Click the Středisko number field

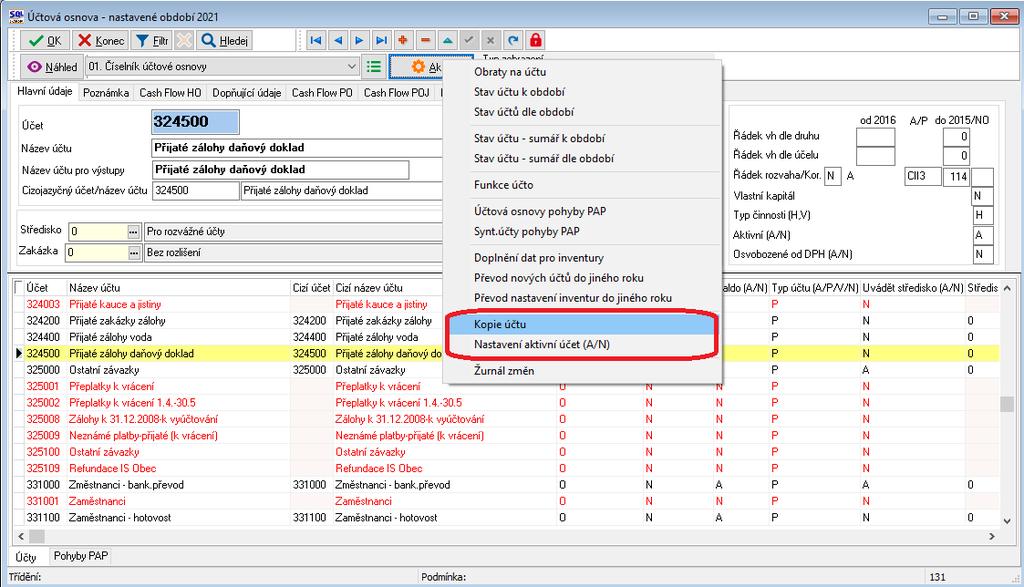click(97, 232)
